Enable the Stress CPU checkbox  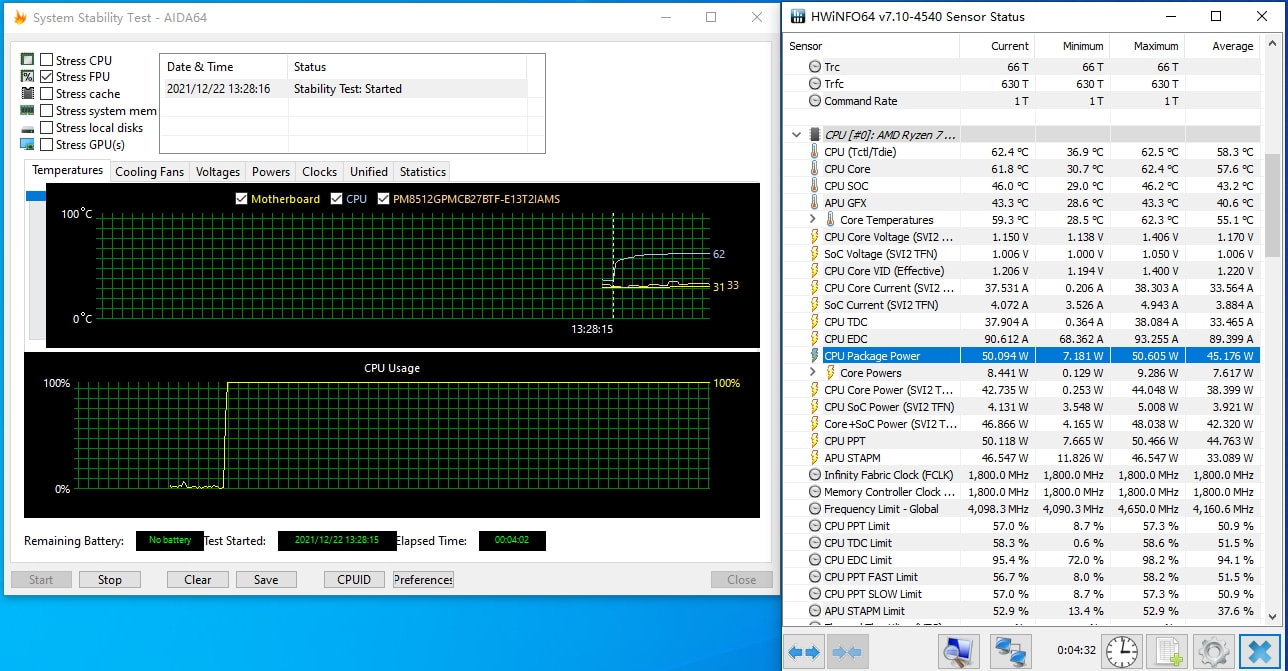(47, 60)
